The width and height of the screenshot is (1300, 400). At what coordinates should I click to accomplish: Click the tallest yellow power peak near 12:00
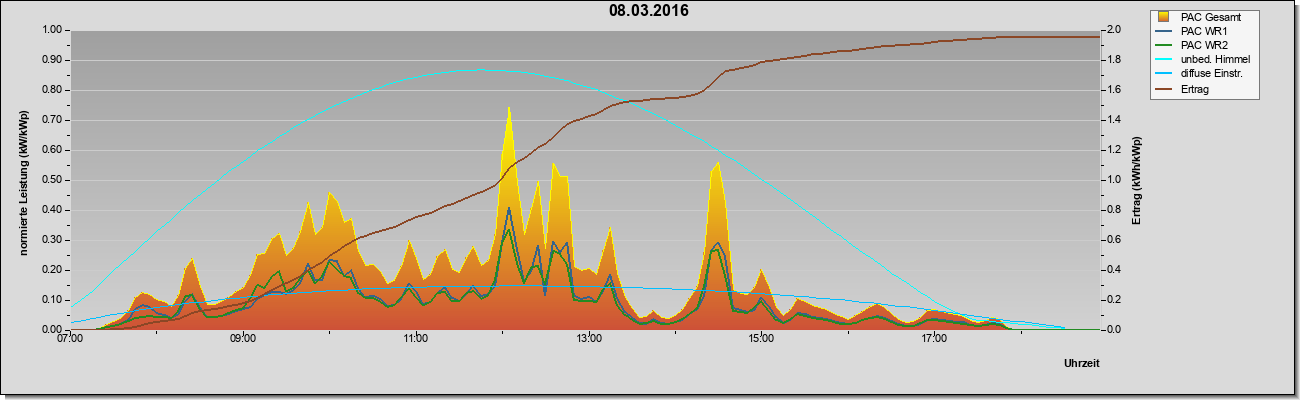[x=509, y=110]
